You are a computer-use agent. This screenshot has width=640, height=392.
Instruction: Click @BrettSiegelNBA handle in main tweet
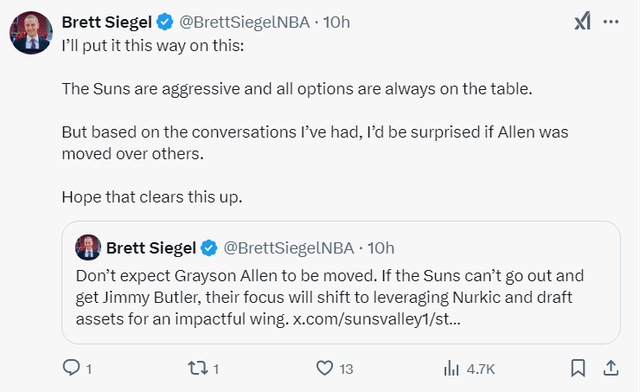(x=244, y=22)
